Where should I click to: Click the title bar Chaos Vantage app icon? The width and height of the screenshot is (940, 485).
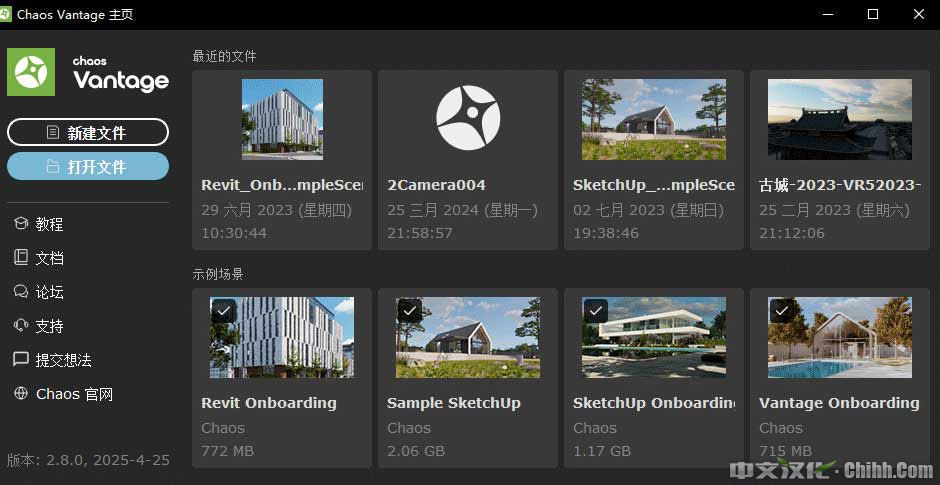click(x=10, y=14)
